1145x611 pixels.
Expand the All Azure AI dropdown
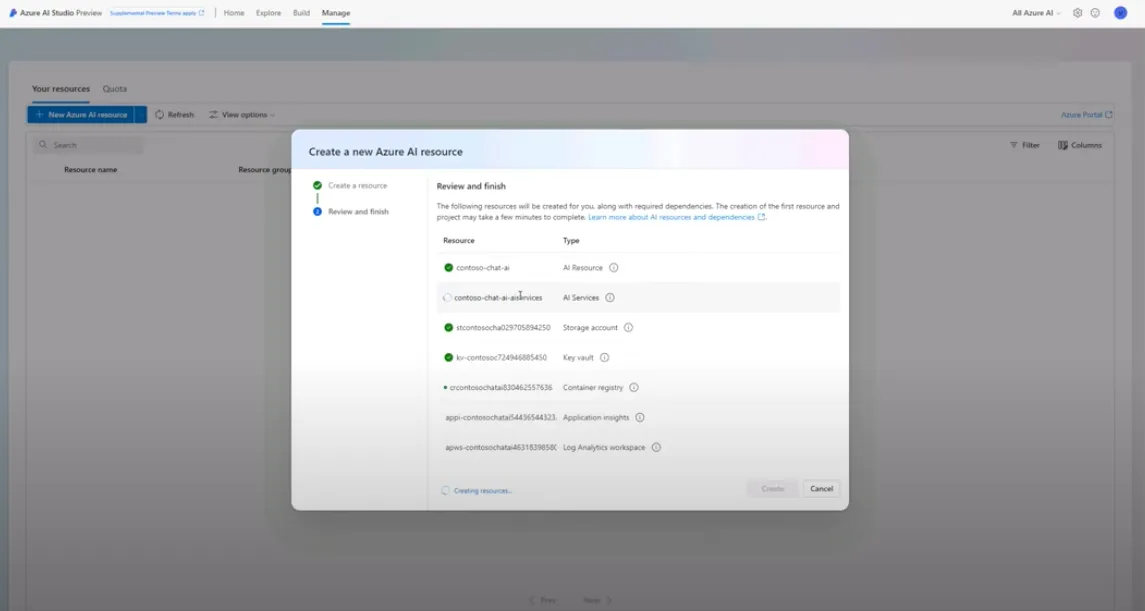1035,13
